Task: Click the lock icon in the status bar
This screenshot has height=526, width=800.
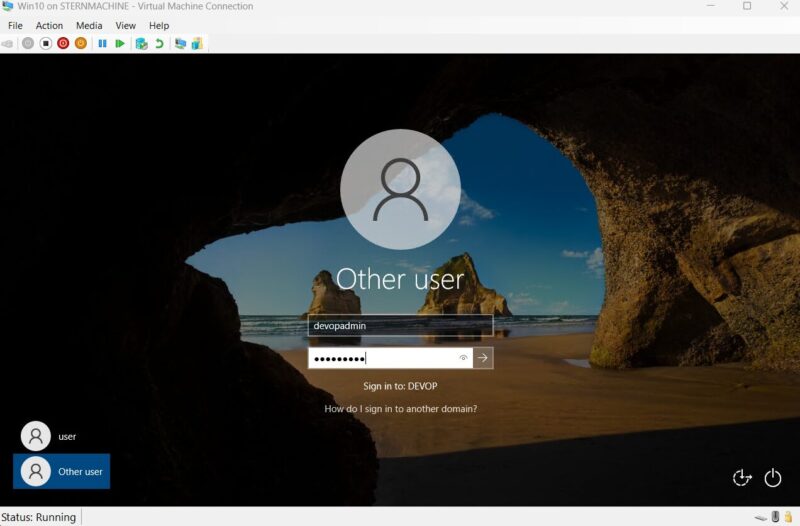Action: coord(789,517)
